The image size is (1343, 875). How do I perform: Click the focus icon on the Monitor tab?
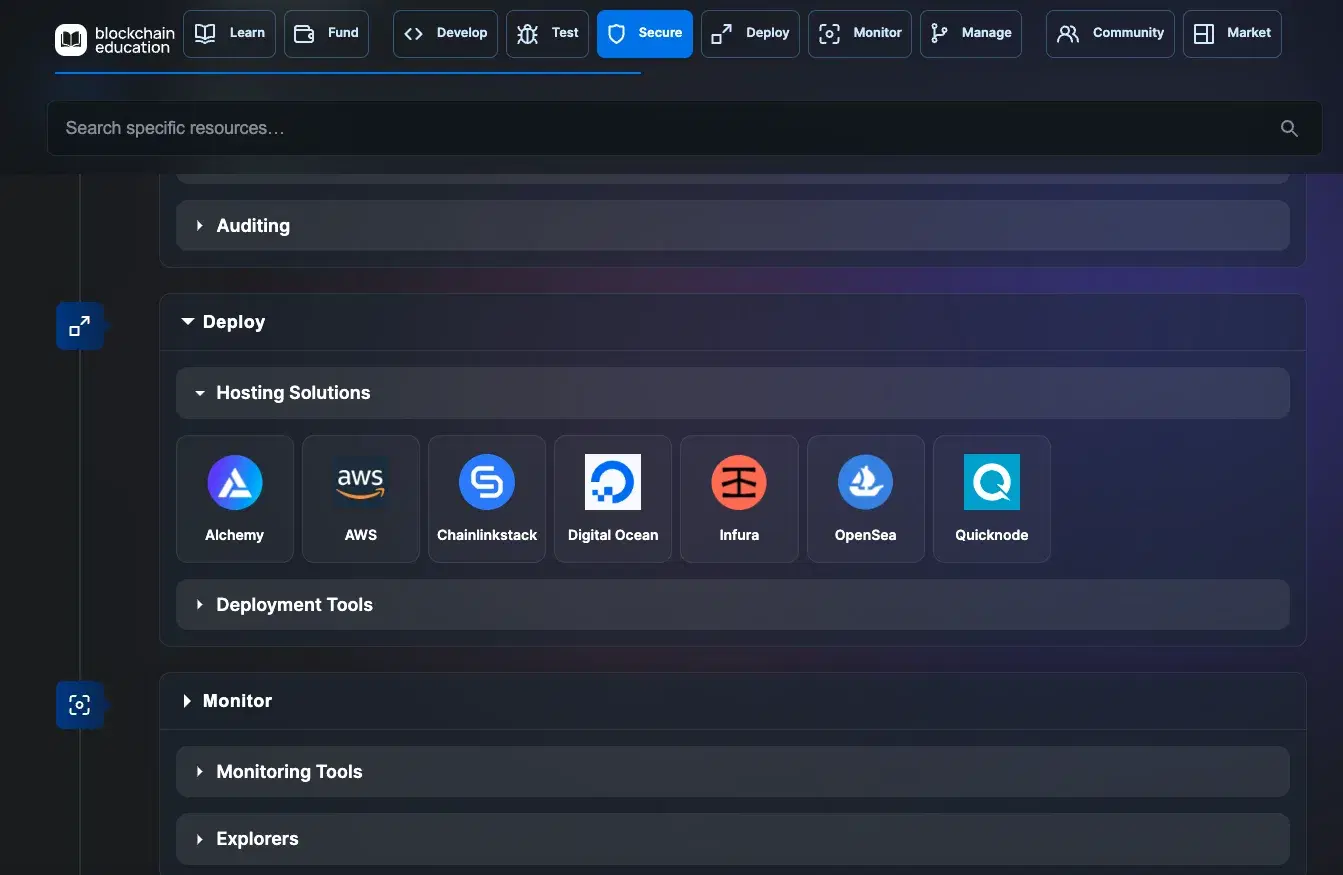(x=829, y=34)
